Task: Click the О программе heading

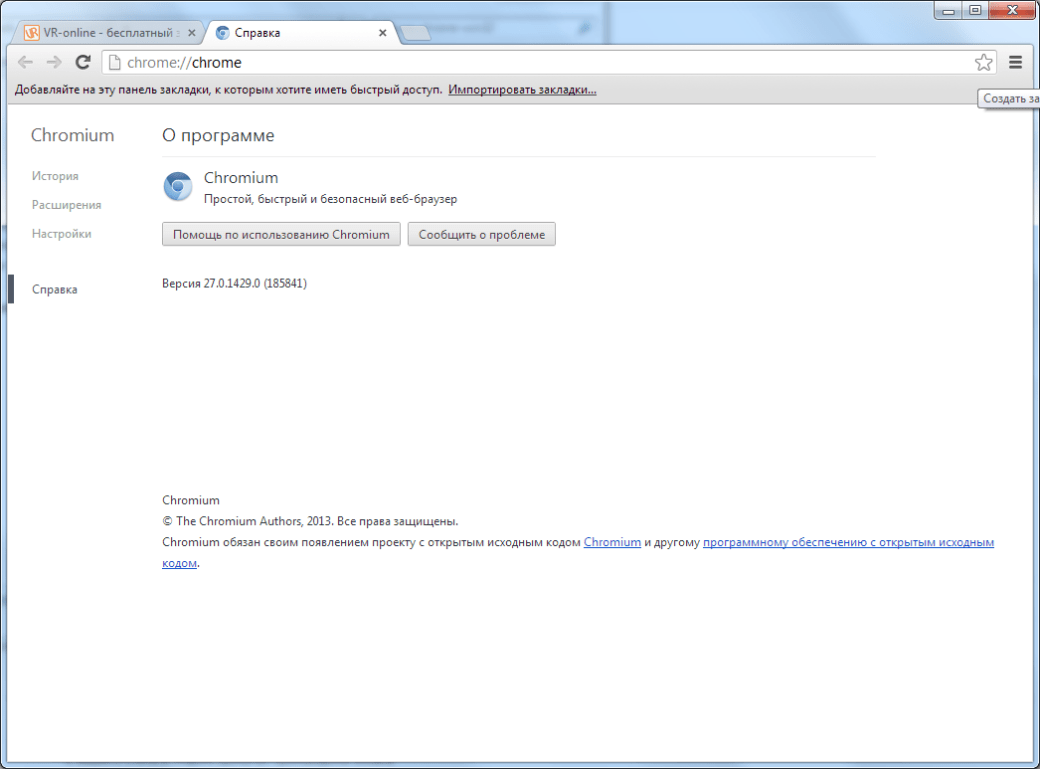Action: (x=218, y=135)
